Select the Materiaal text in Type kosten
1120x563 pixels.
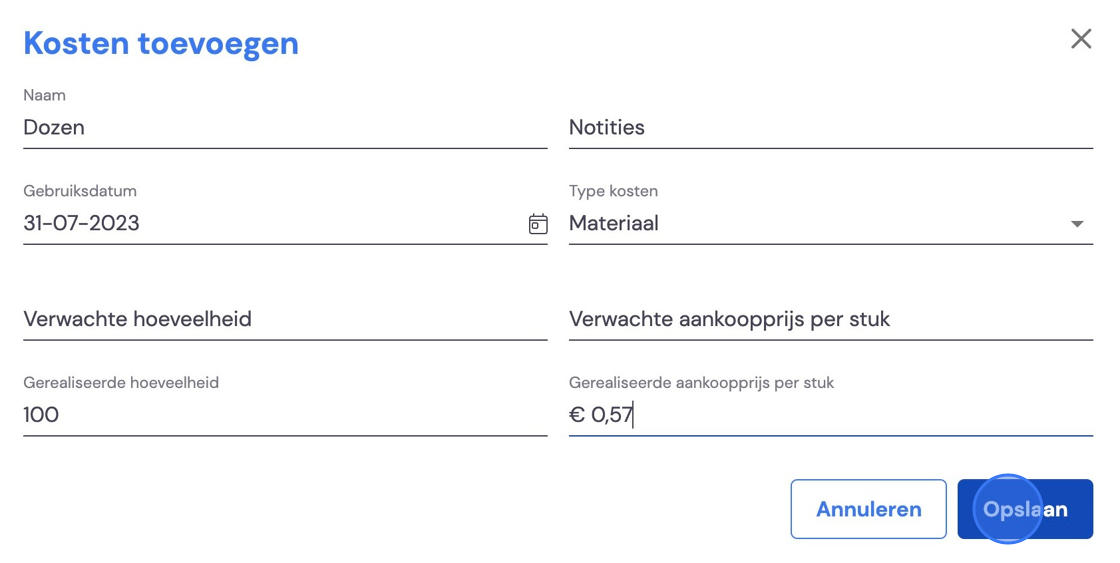(x=614, y=224)
